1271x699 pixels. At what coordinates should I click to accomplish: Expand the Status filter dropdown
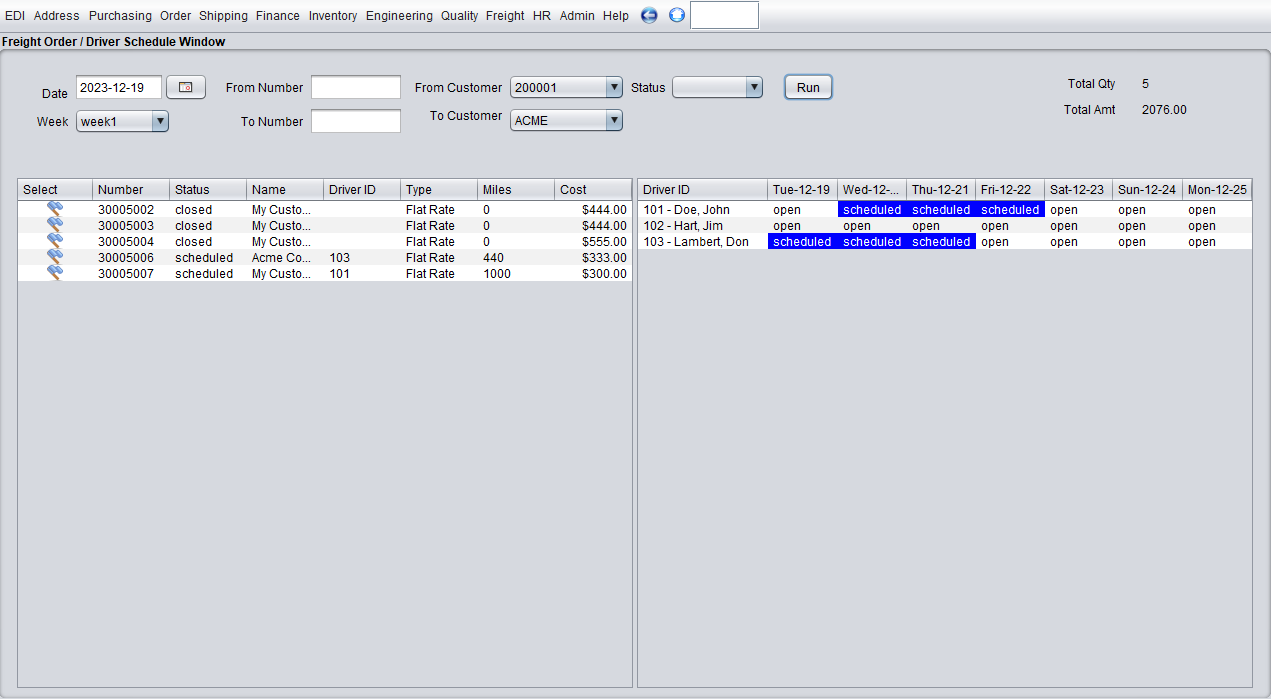pyautogui.click(x=753, y=87)
